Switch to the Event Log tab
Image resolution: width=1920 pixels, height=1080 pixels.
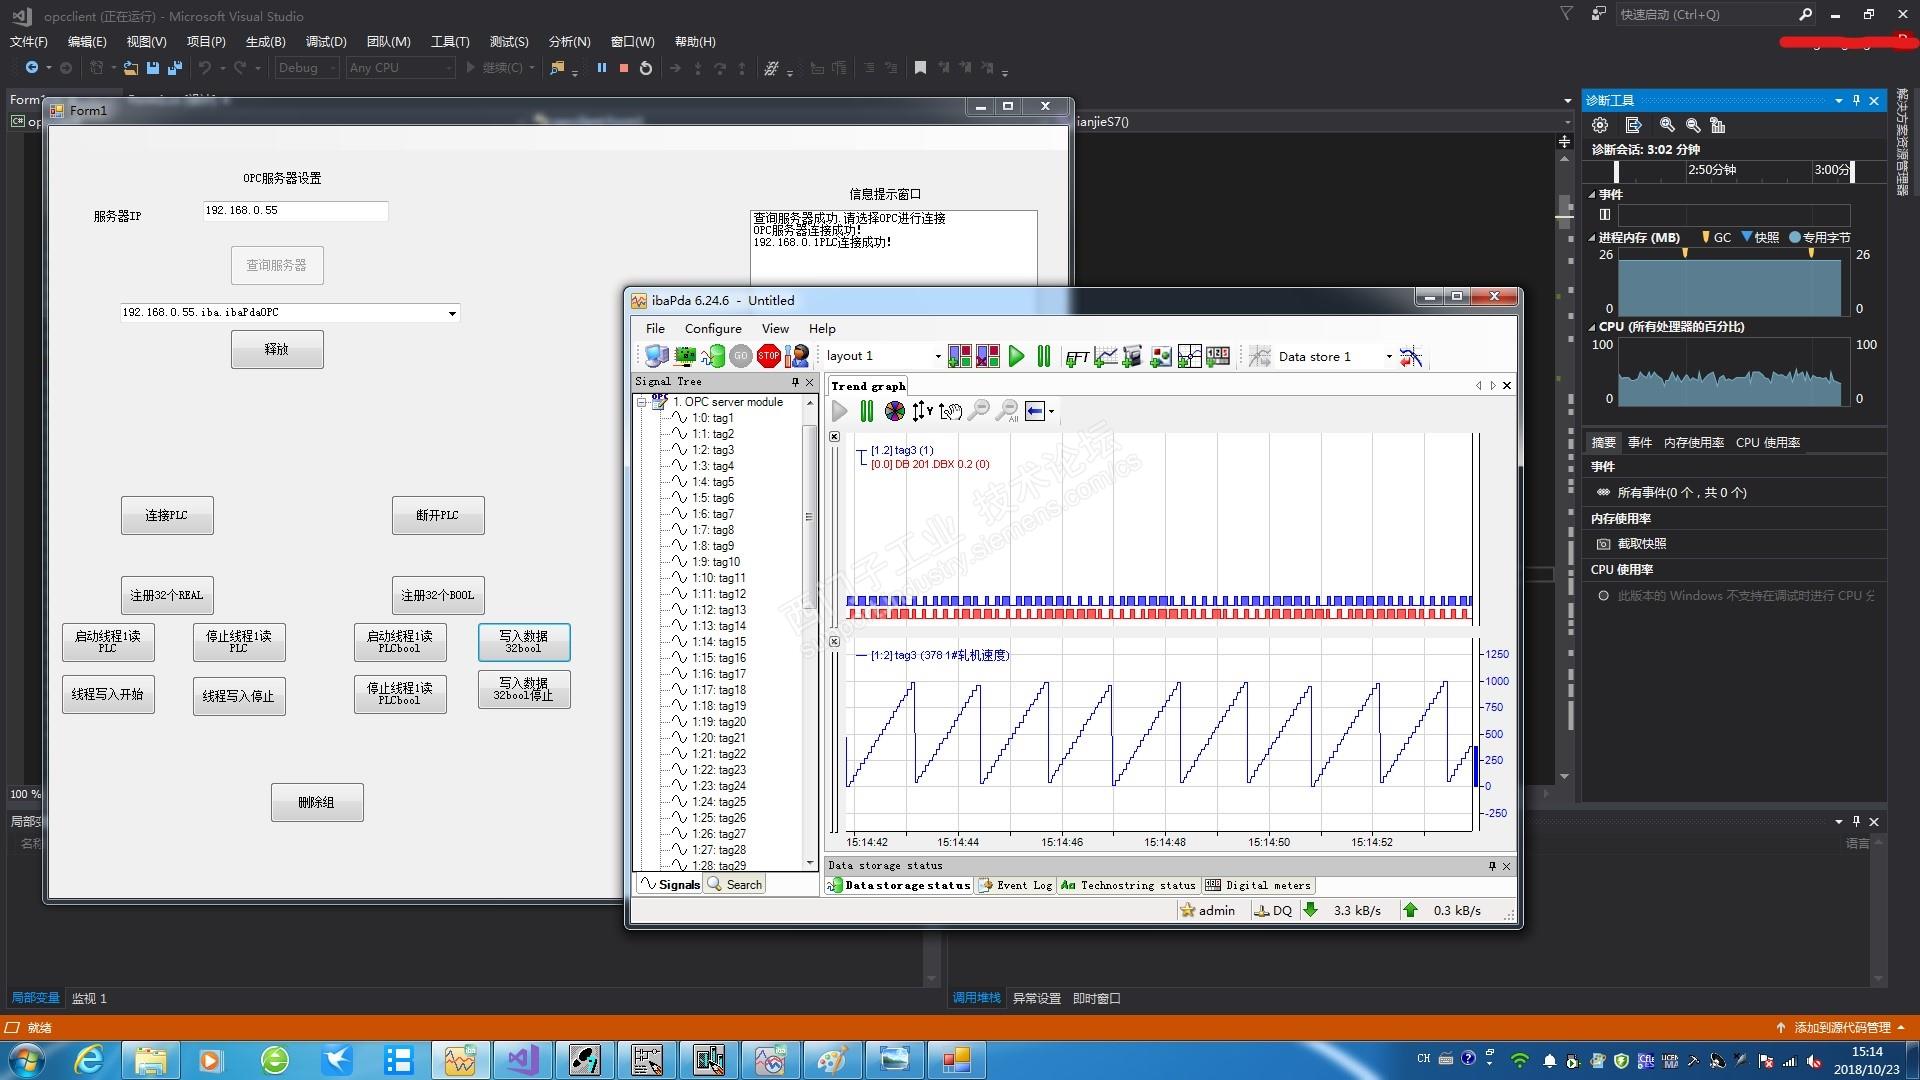click(1015, 885)
